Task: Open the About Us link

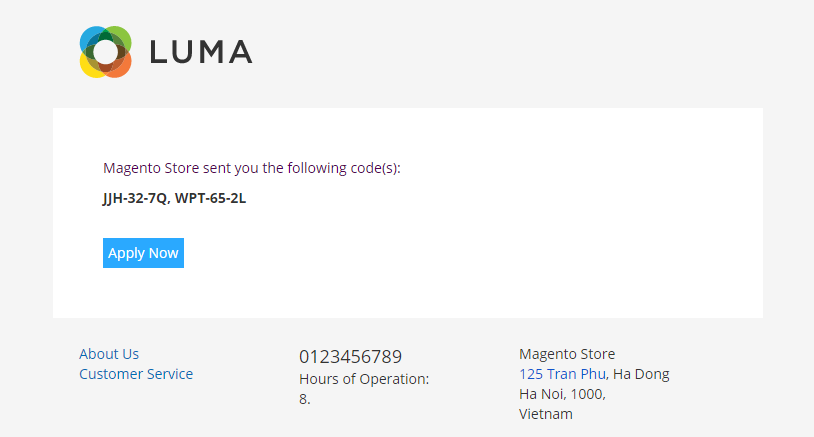Action: pyautogui.click(x=109, y=354)
